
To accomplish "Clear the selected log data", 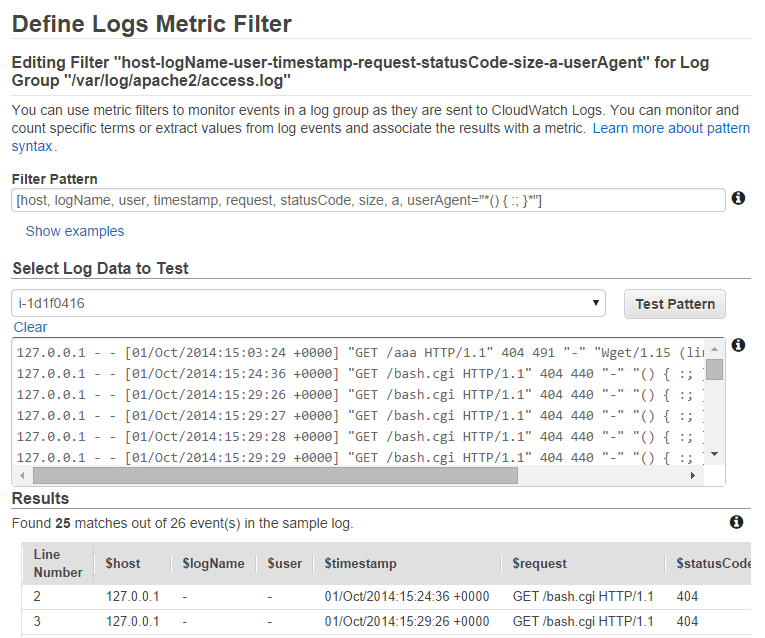I will (x=30, y=327).
